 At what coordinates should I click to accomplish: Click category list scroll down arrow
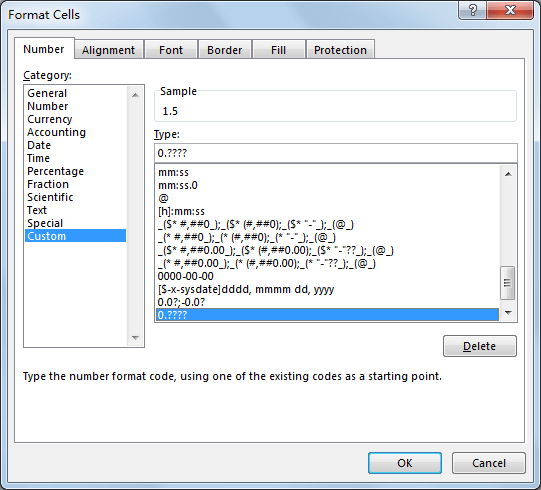coord(136,338)
